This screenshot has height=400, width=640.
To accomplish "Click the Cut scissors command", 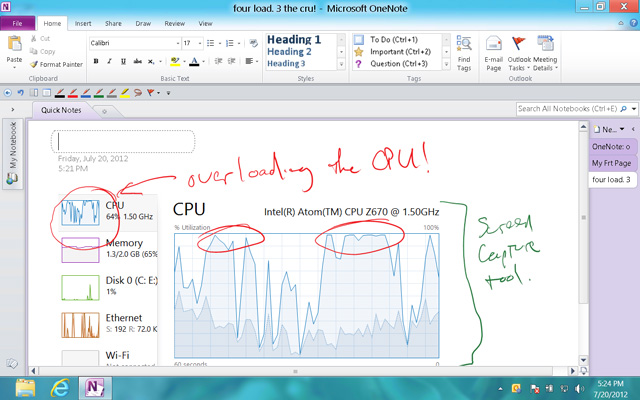I will pyautogui.click(x=40, y=38).
